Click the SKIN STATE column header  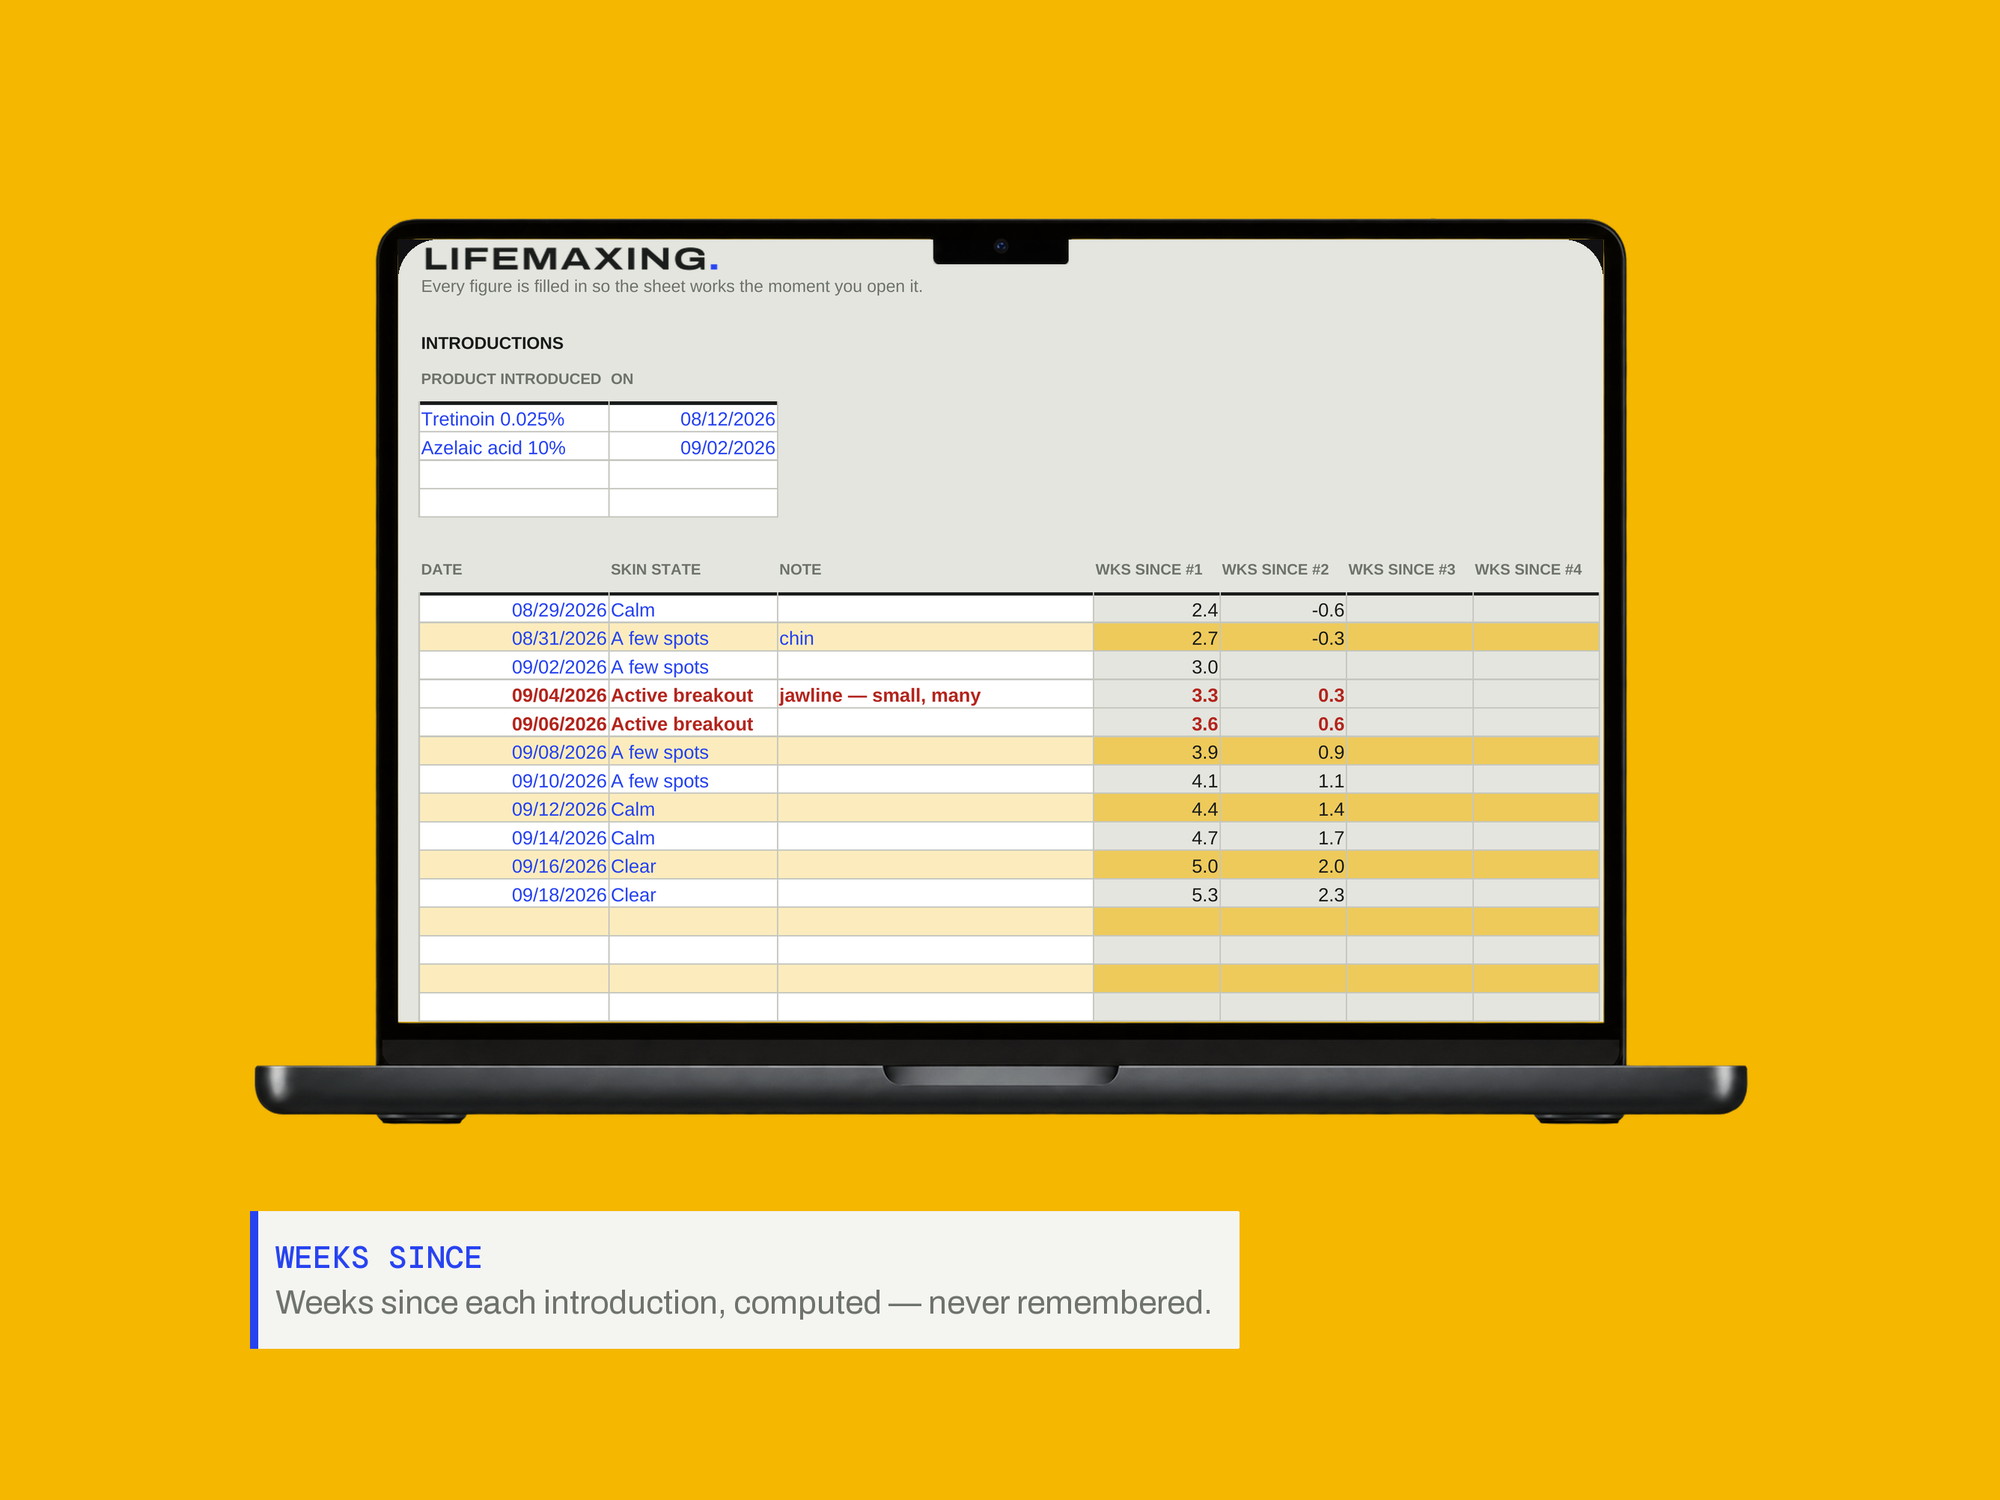[655, 569]
